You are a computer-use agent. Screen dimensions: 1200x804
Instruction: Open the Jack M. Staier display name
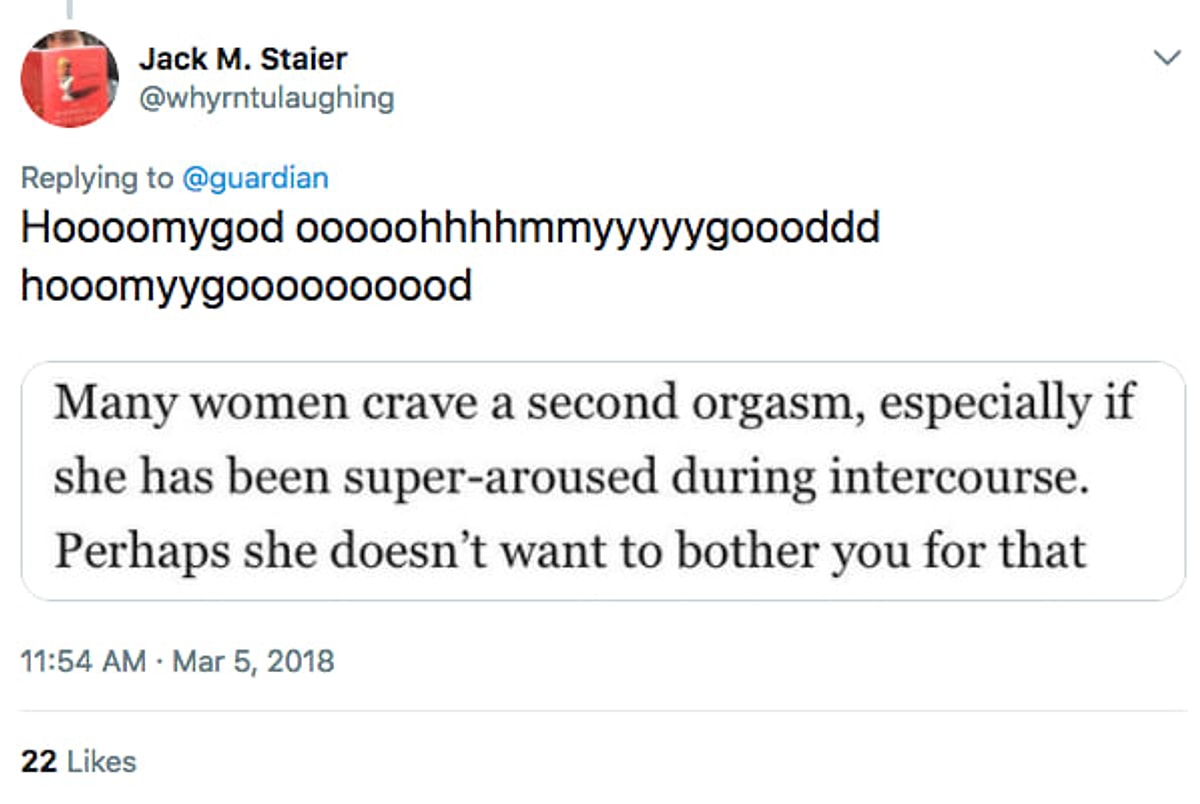(243, 58)
